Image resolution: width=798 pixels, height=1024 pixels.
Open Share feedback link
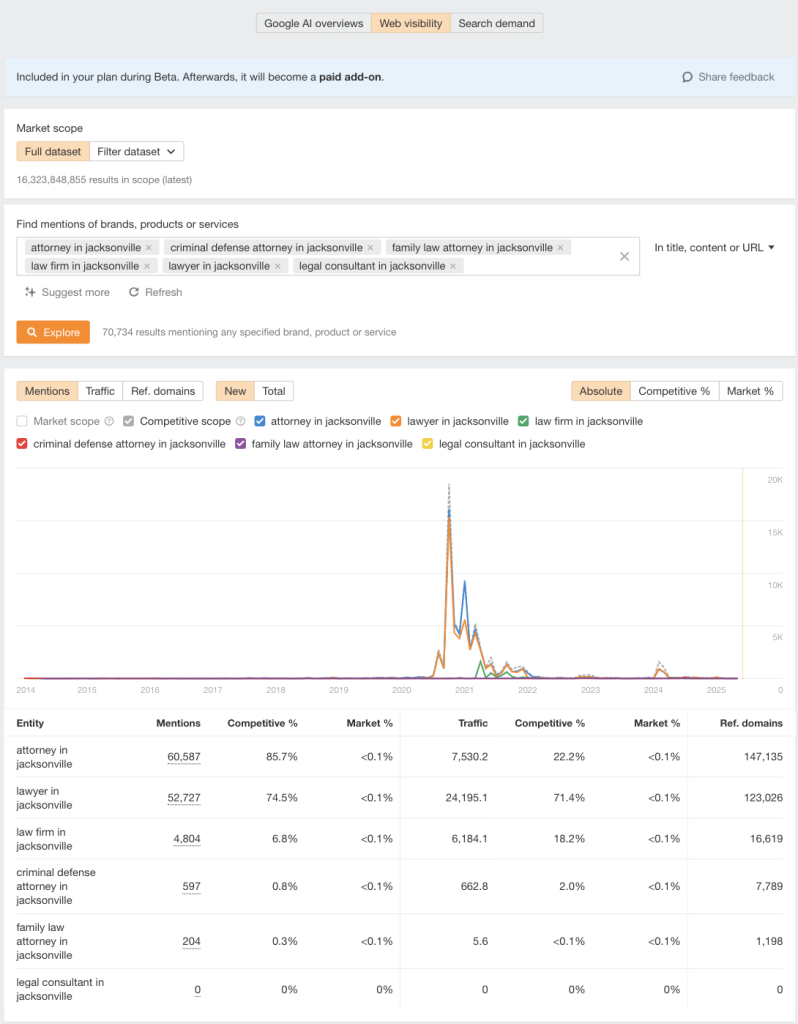[728, 76]
